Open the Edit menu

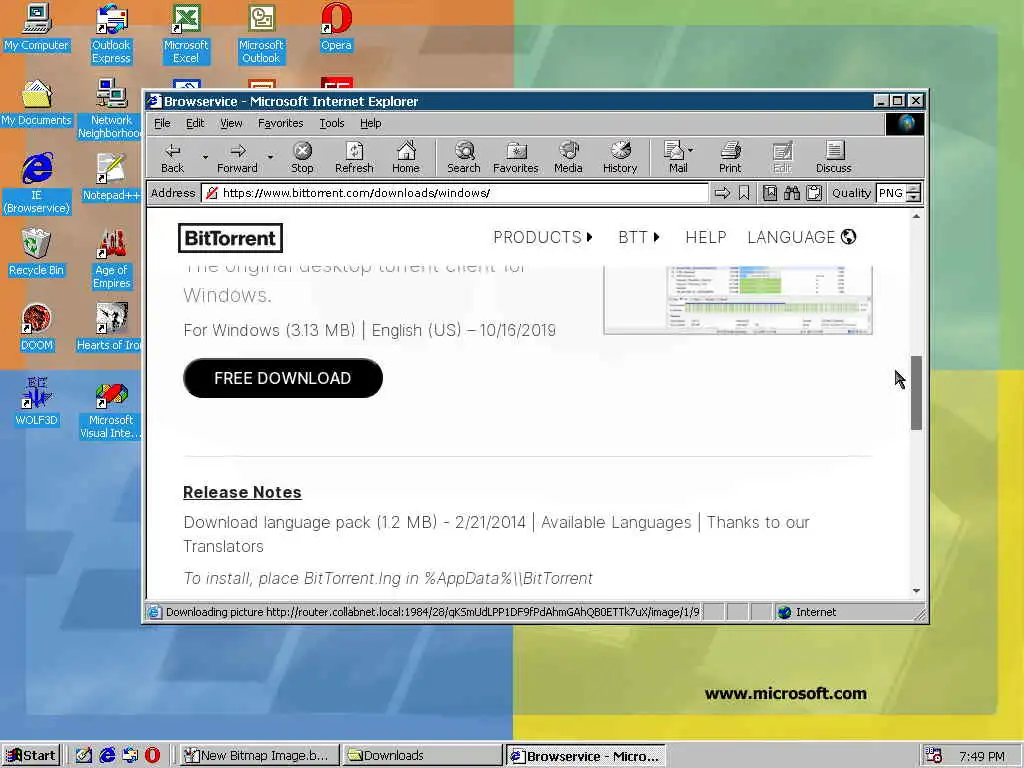coord(195,123)
